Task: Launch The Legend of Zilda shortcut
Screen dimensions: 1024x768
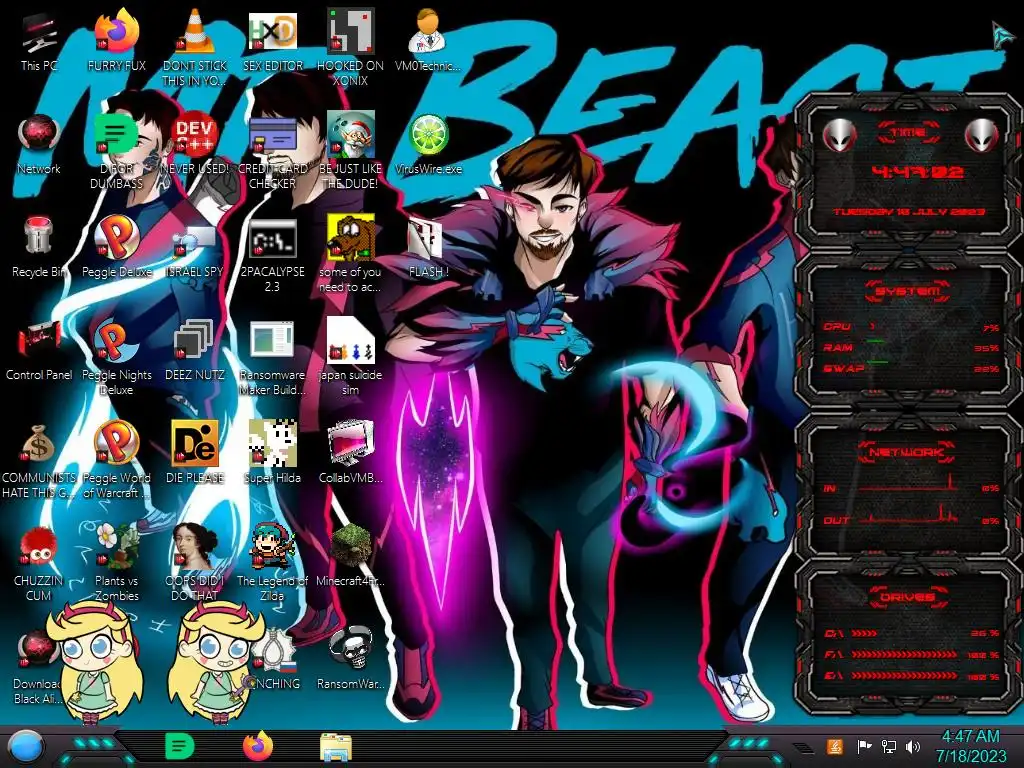Action: pyautogui.click(x=272, y=563)
